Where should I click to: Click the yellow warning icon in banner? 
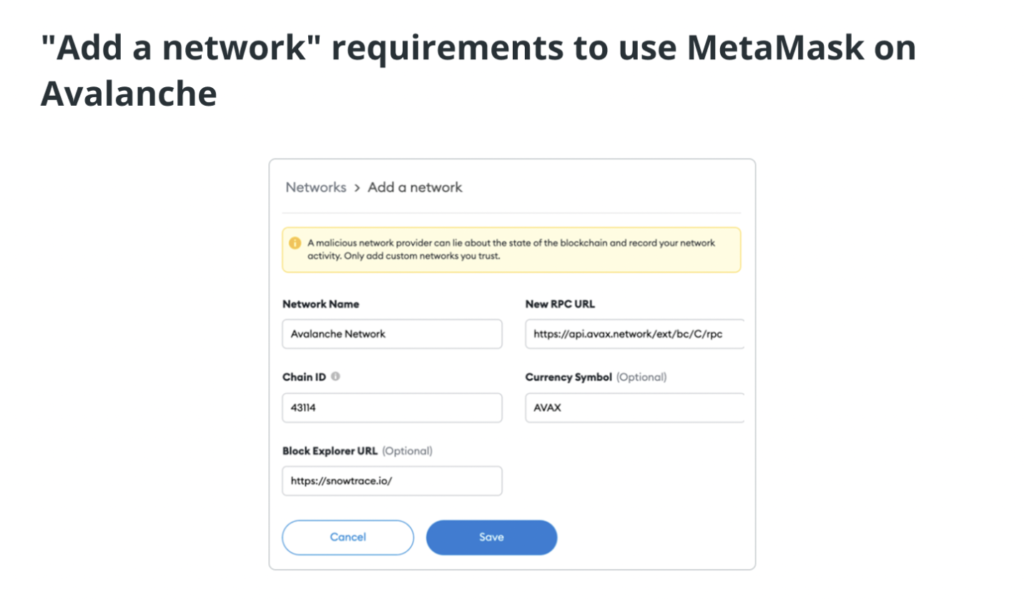[295, 243]
